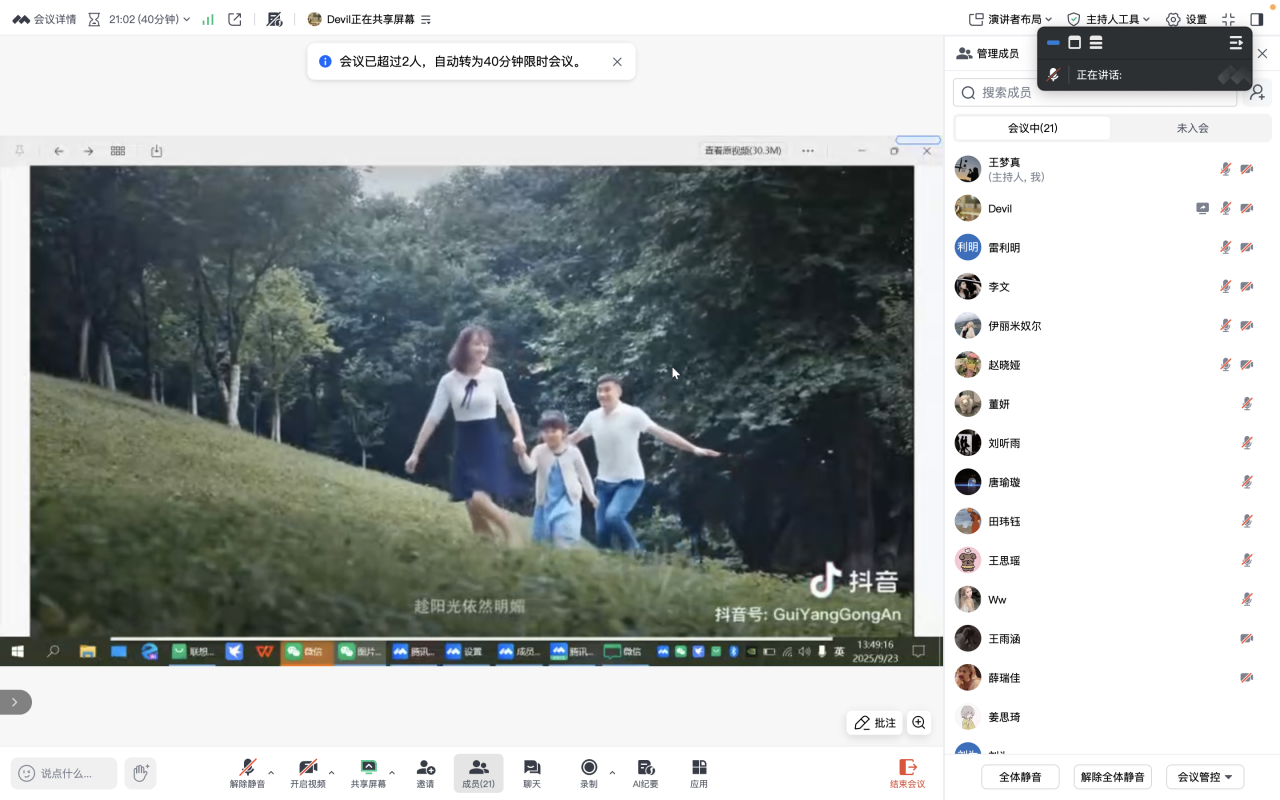Toggle microphone mute for 雷利明
This screenshot has width=1280, height=800.
[x=1225, y=248]
